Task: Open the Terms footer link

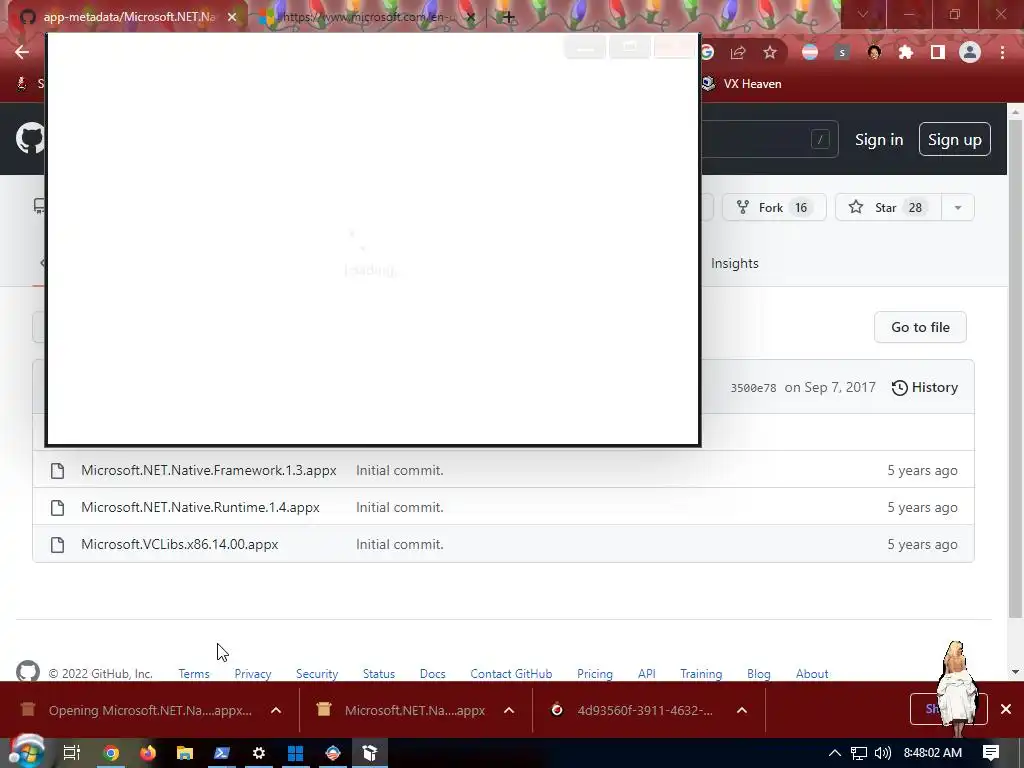Action: [x=194, y=673]
